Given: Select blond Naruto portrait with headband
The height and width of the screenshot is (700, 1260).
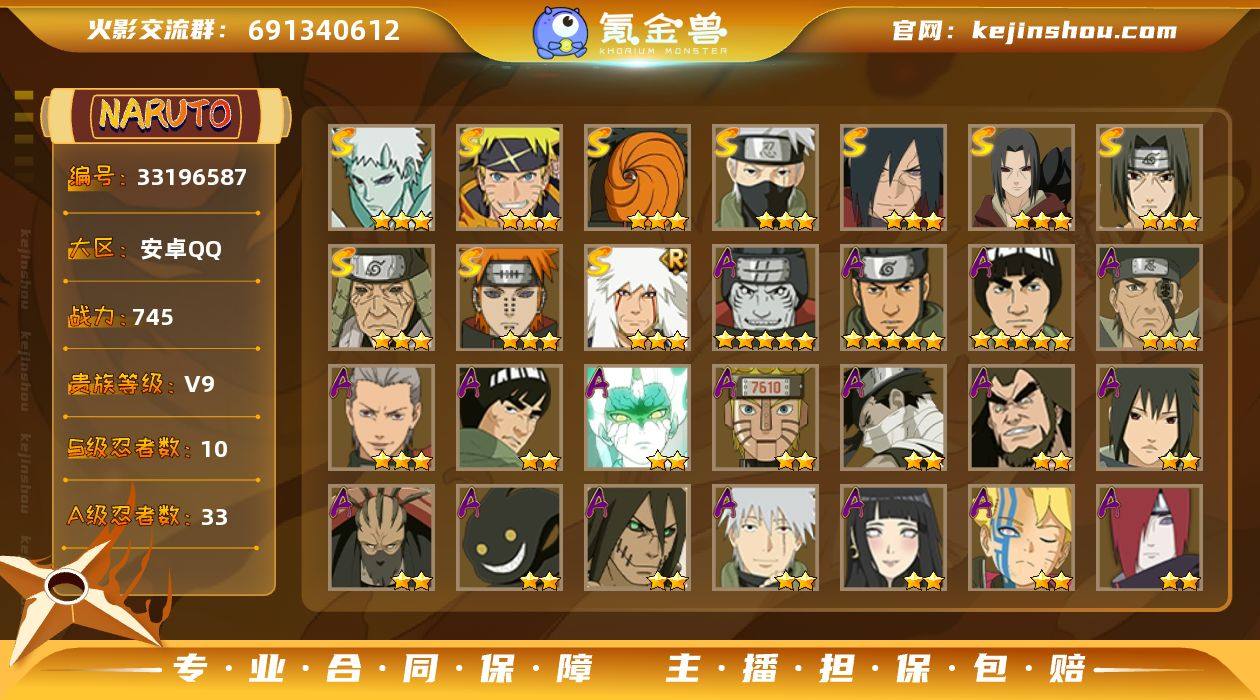Looking at the screenshot, I should point(510,177).
